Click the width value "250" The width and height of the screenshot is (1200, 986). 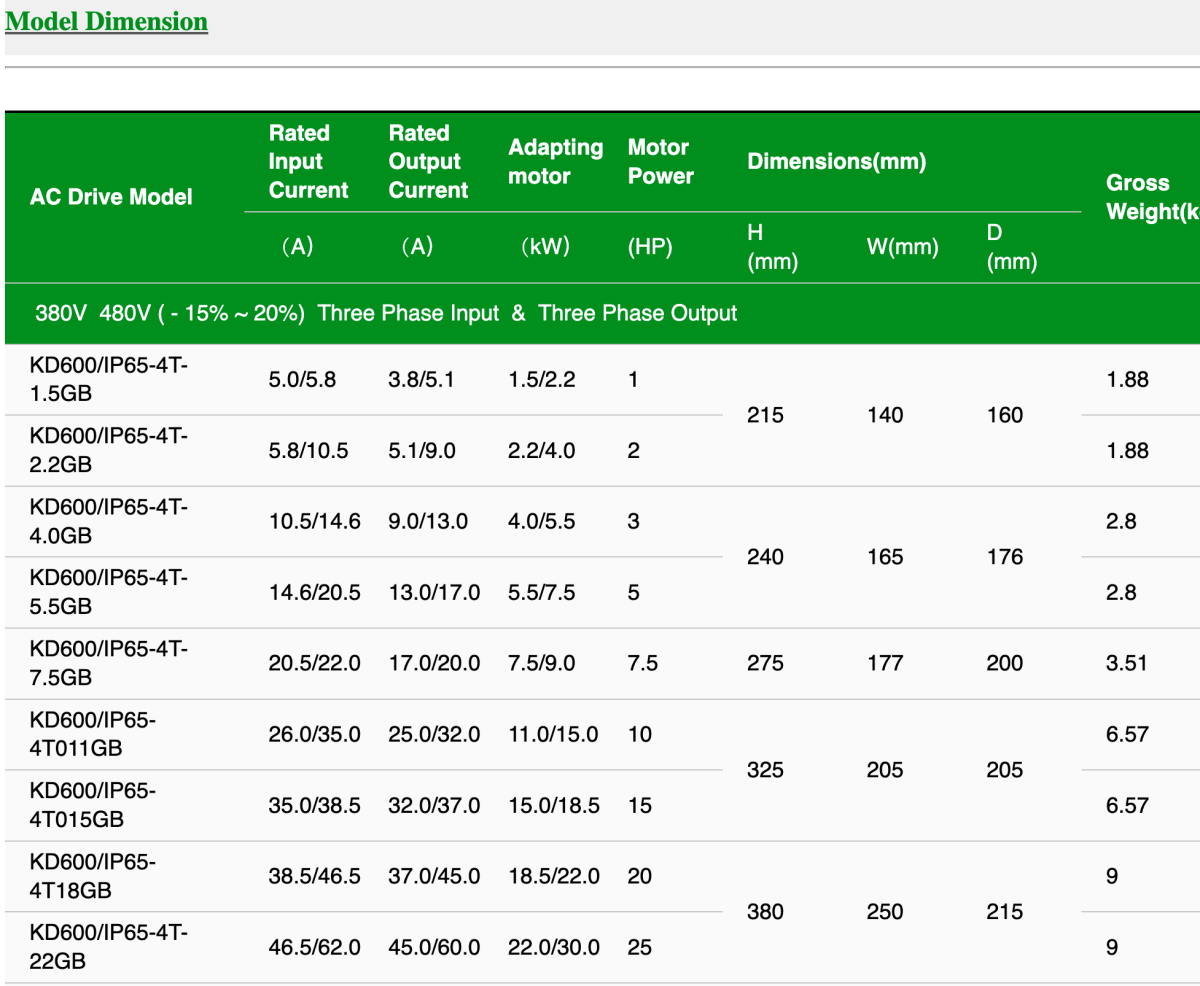click(885, 912)
